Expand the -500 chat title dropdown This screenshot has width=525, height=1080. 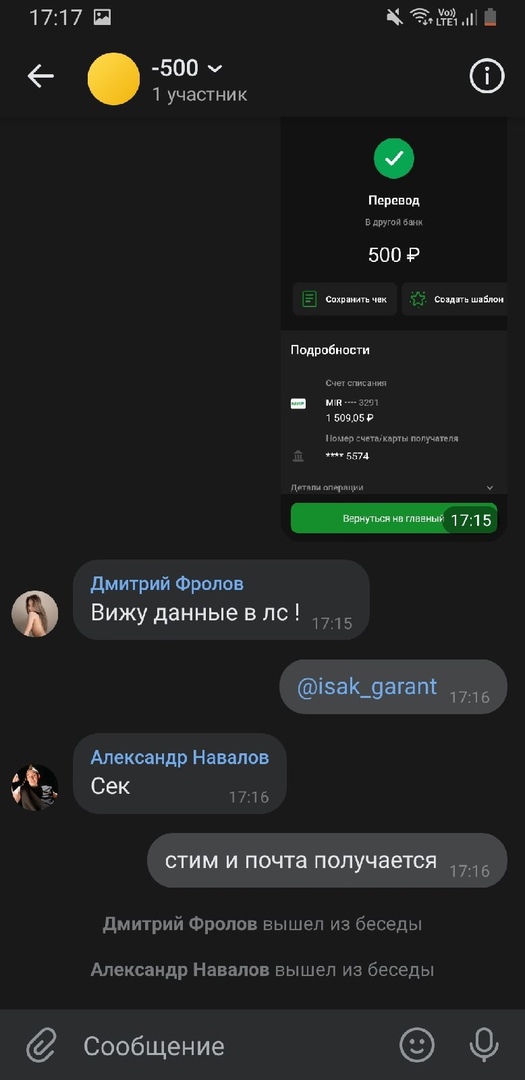(x=215, y=68)
